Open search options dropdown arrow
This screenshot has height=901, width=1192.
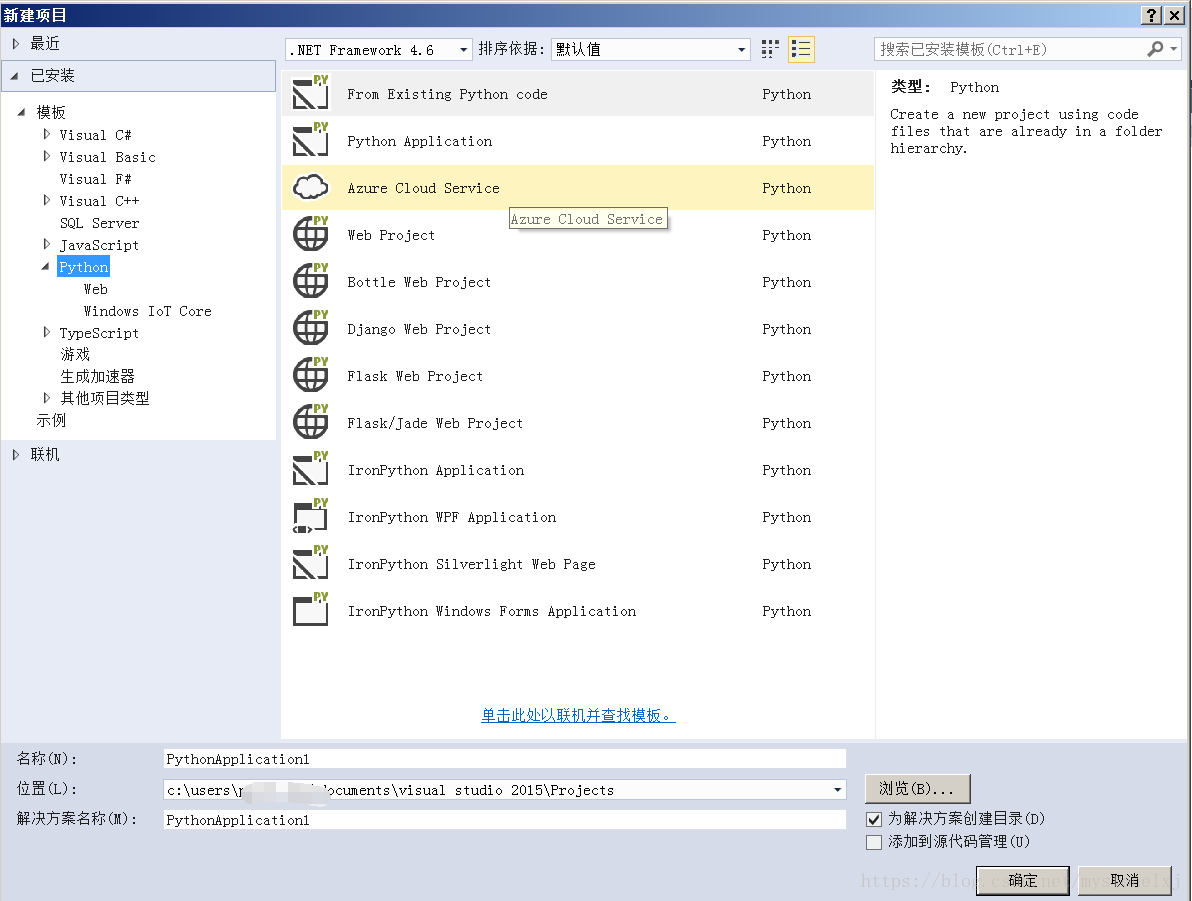1175,49
